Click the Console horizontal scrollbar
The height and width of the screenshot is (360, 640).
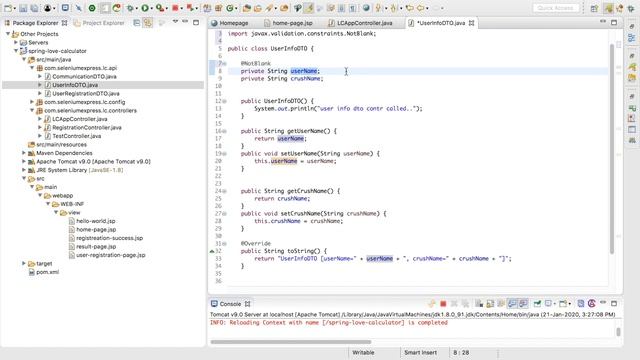(x=291, y=342)
